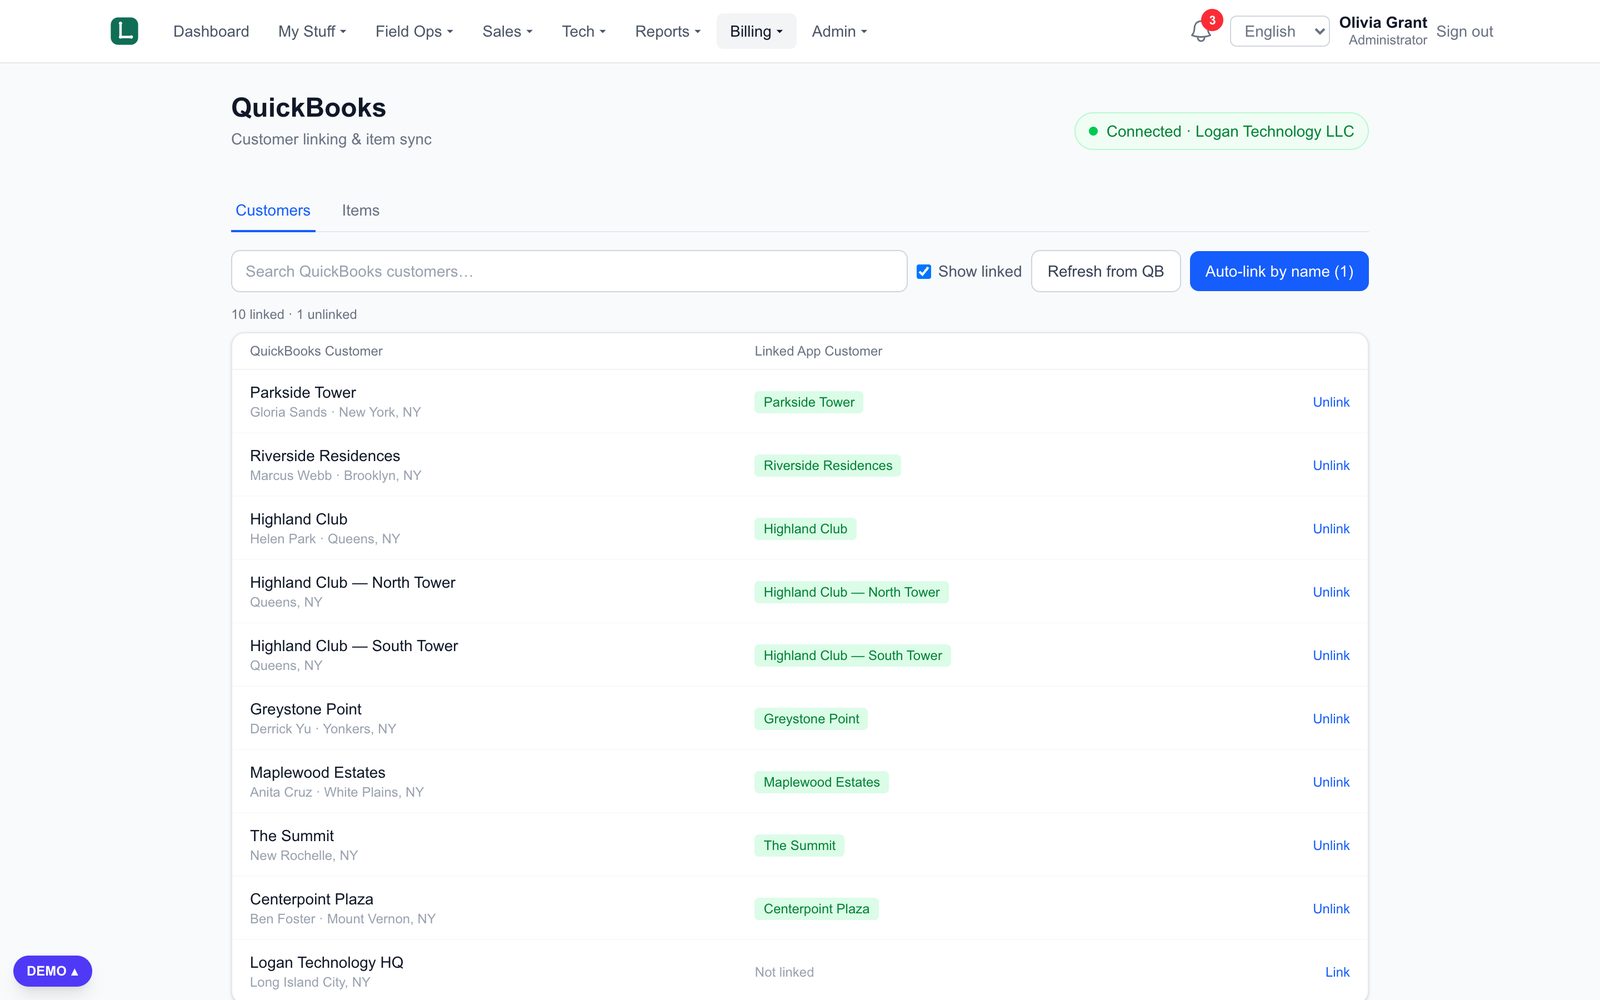
Task: Unlink Highland Club — North Tower
Action: point(1331,592)
